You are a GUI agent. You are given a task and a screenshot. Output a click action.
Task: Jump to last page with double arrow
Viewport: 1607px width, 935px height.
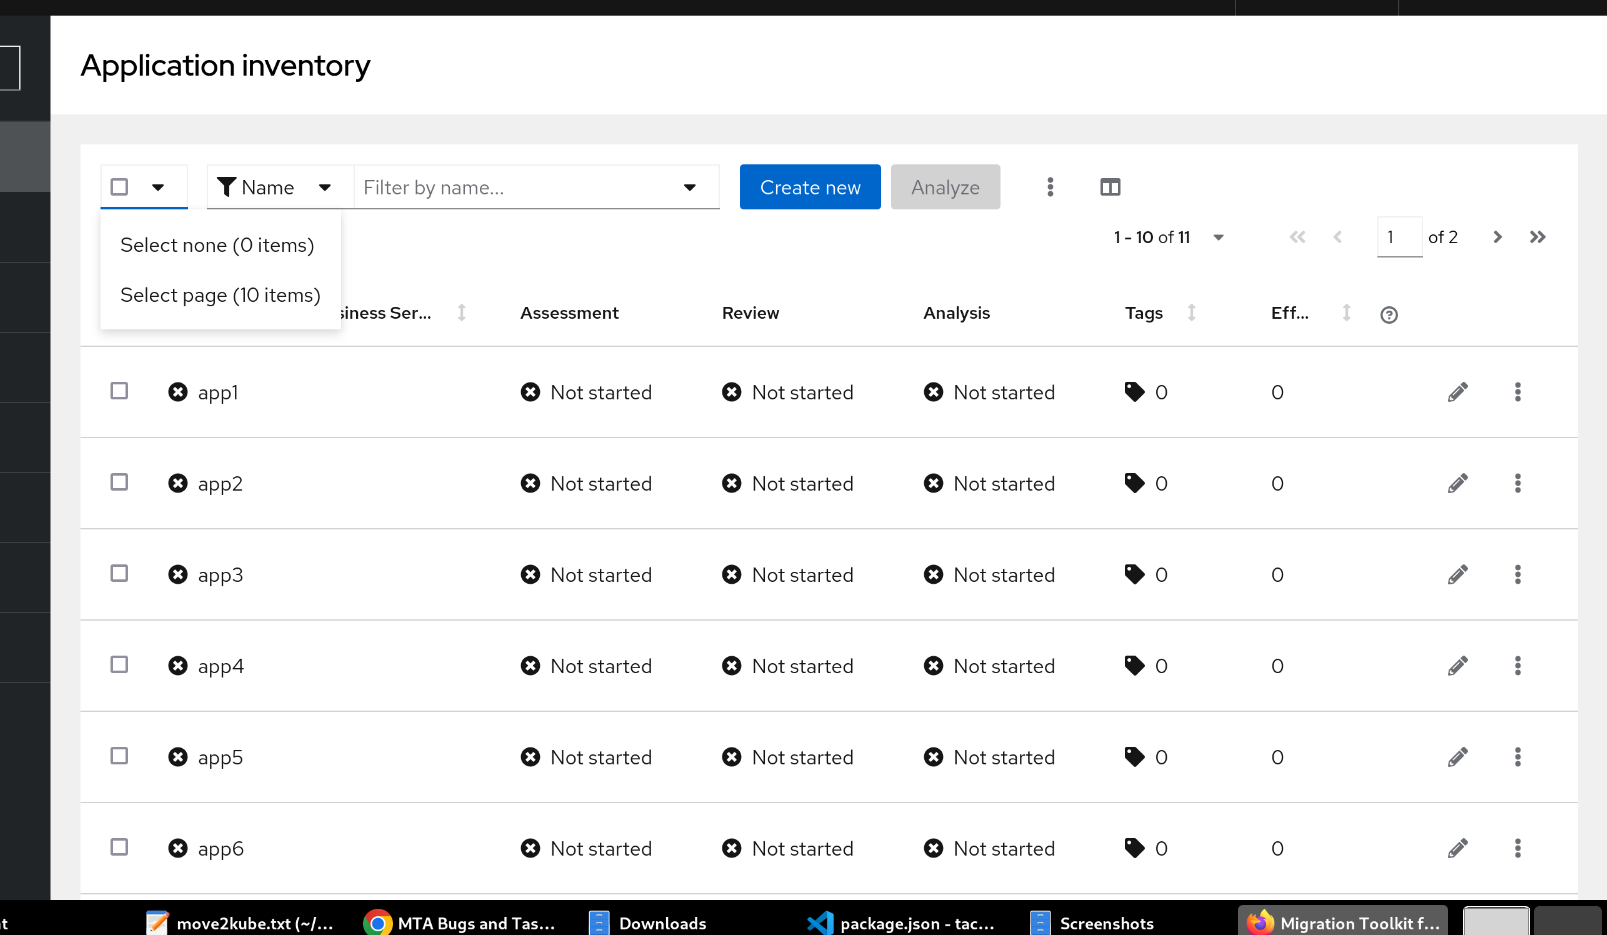(1538, 237)
